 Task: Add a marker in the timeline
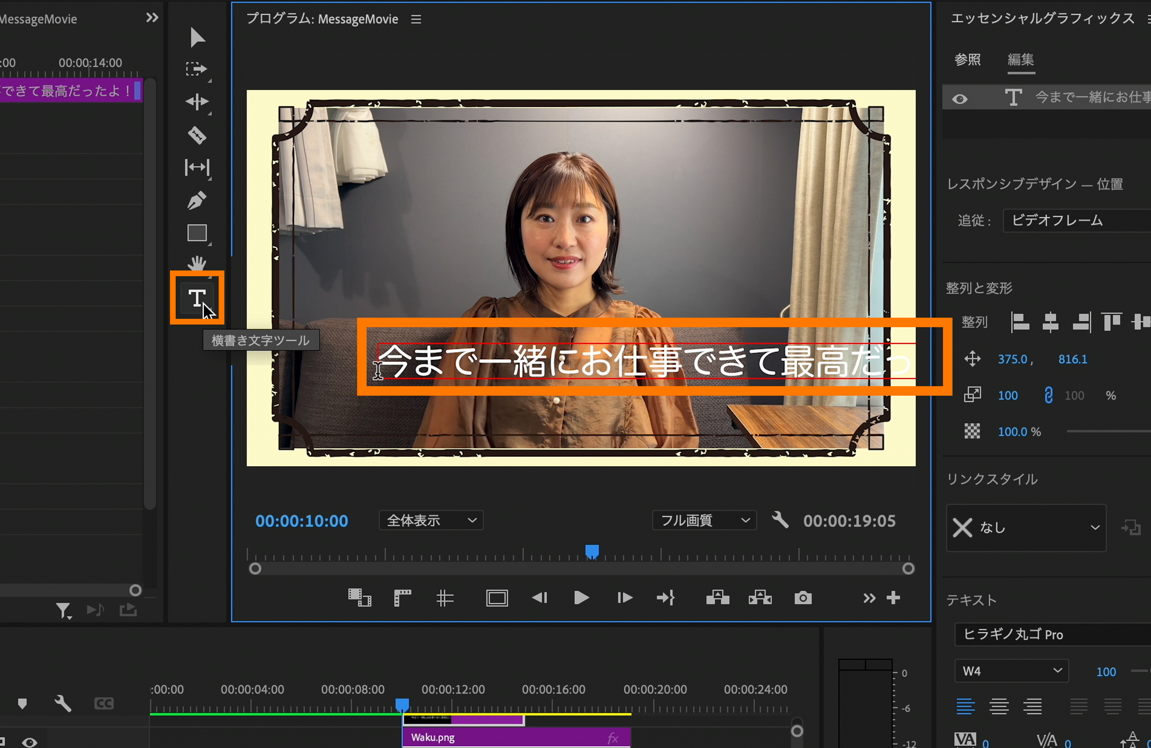click(x=22, y=703)
